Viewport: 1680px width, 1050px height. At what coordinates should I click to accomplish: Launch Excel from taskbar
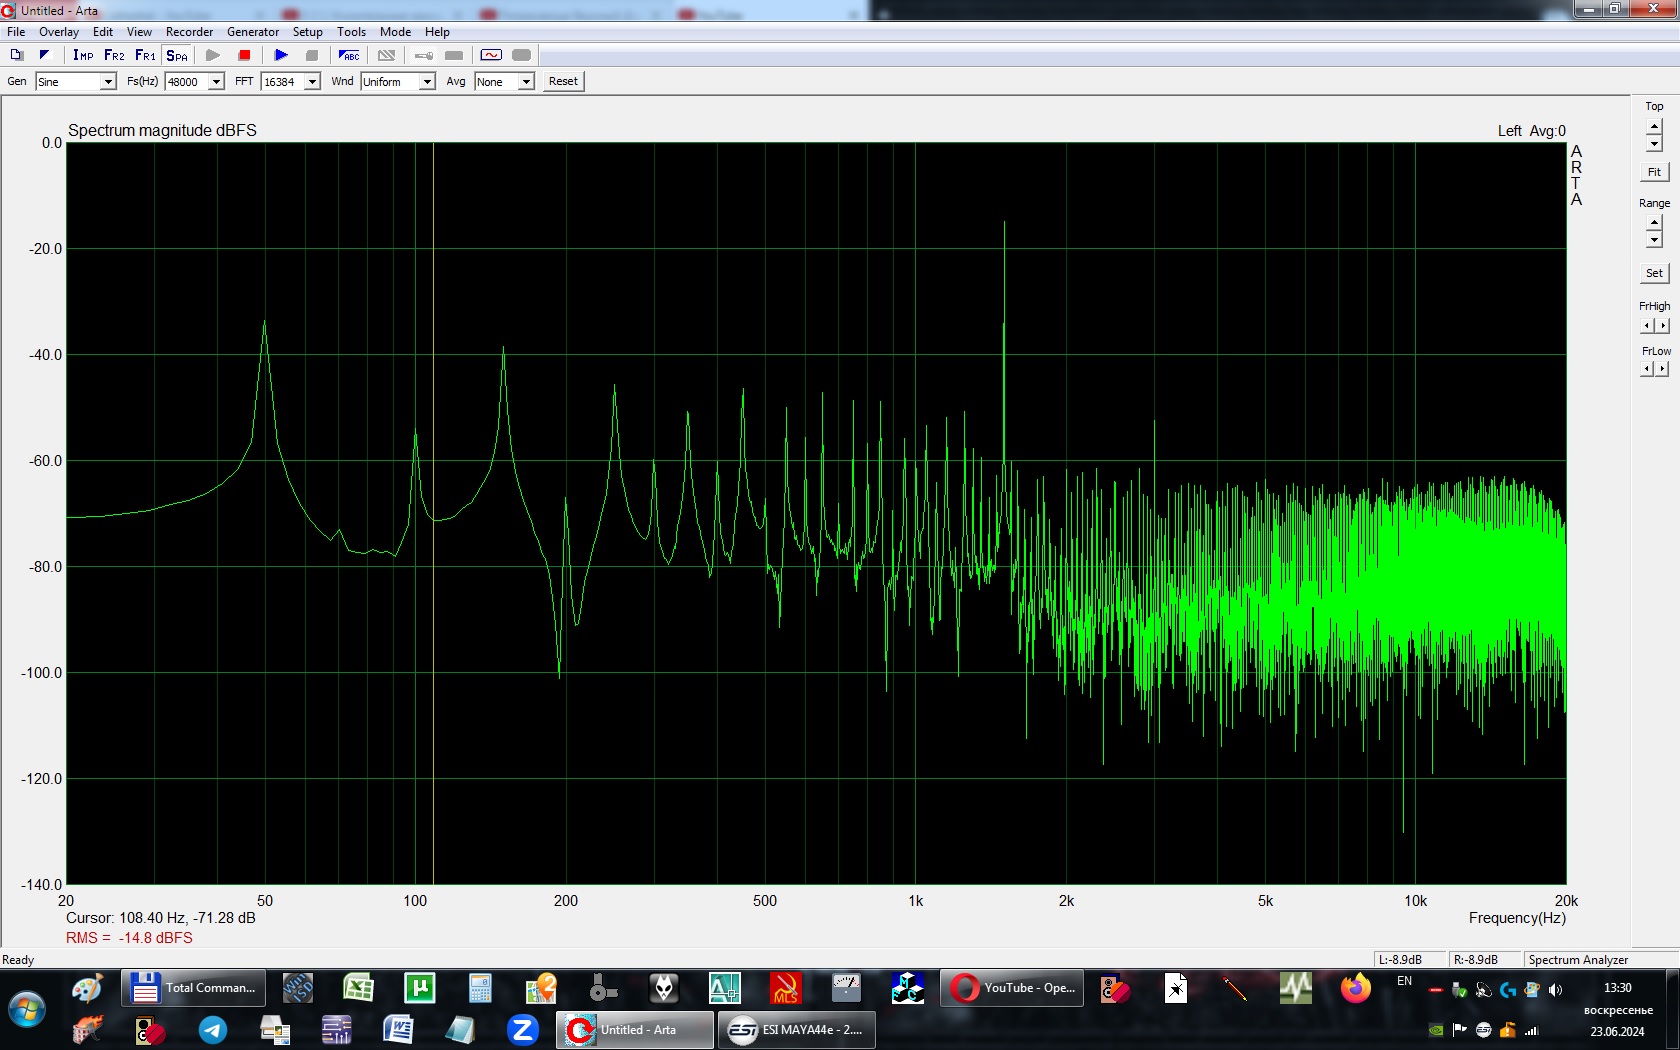click(358, 988)
